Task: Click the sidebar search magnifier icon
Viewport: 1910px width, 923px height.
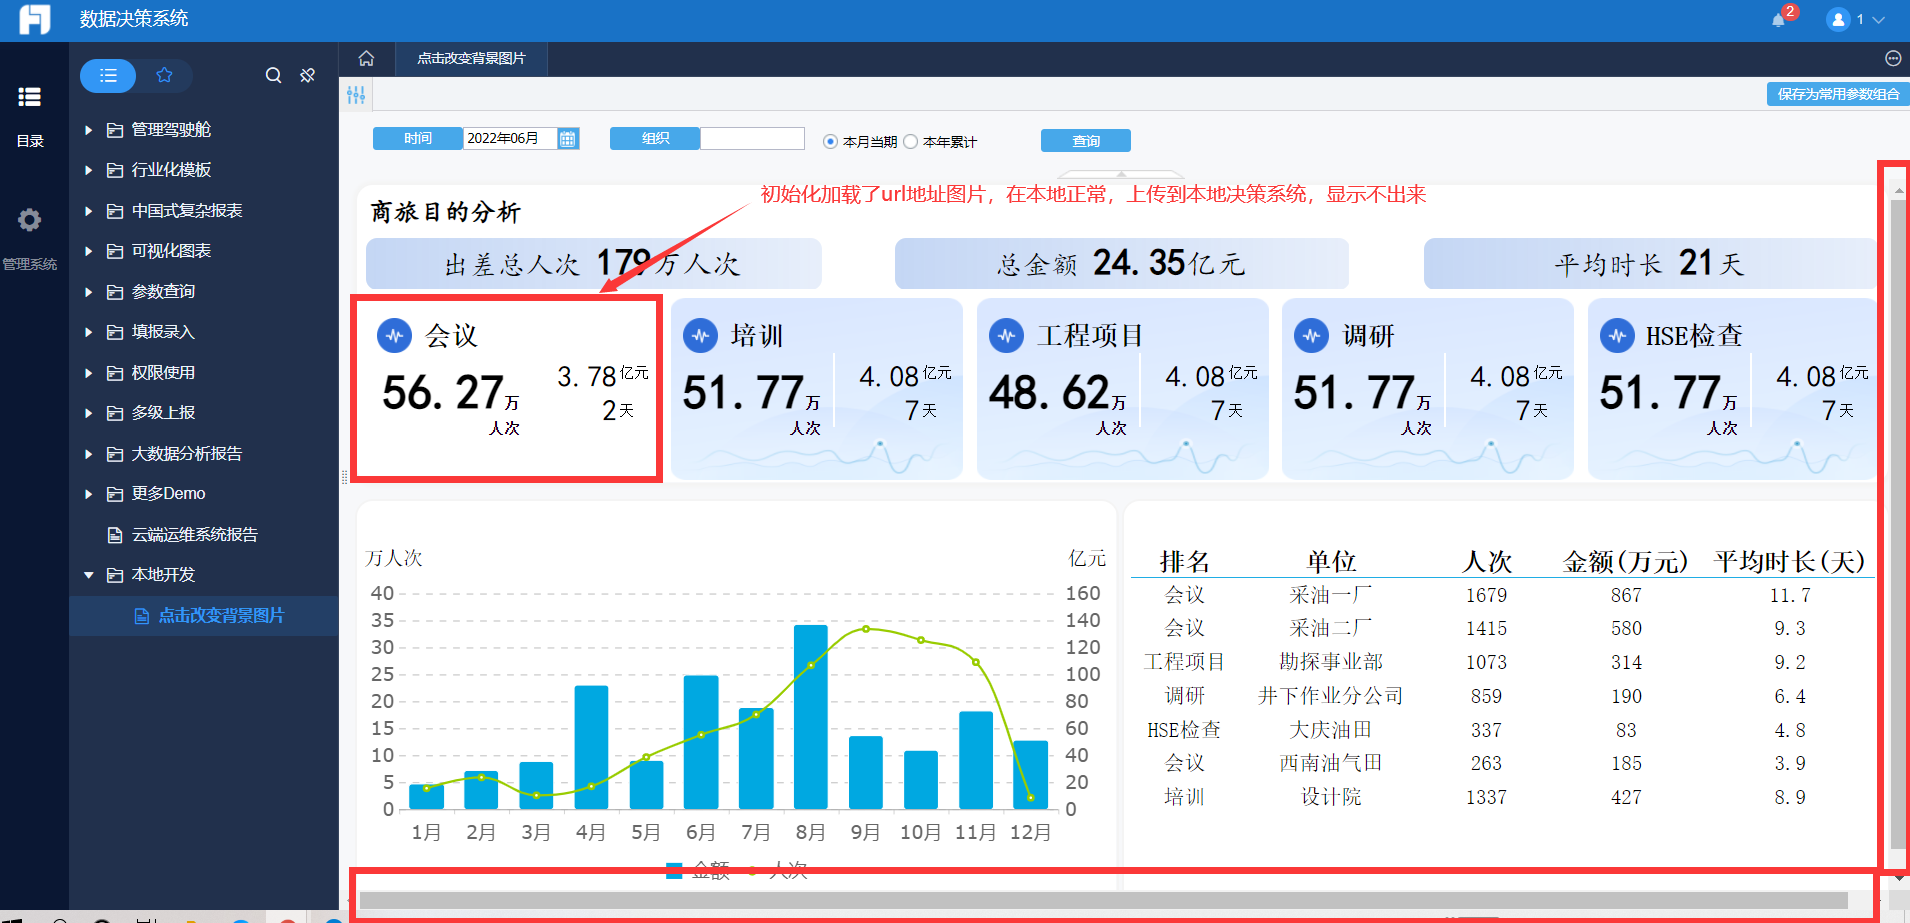Action: pyautogui.click(x=273, y=76)
